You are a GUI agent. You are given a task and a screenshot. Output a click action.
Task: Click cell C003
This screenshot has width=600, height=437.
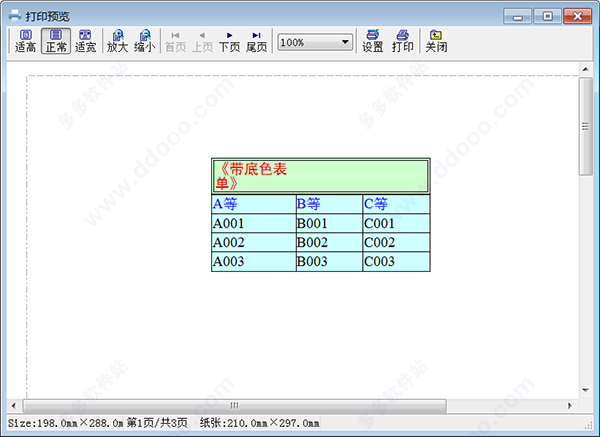(396, 262)
